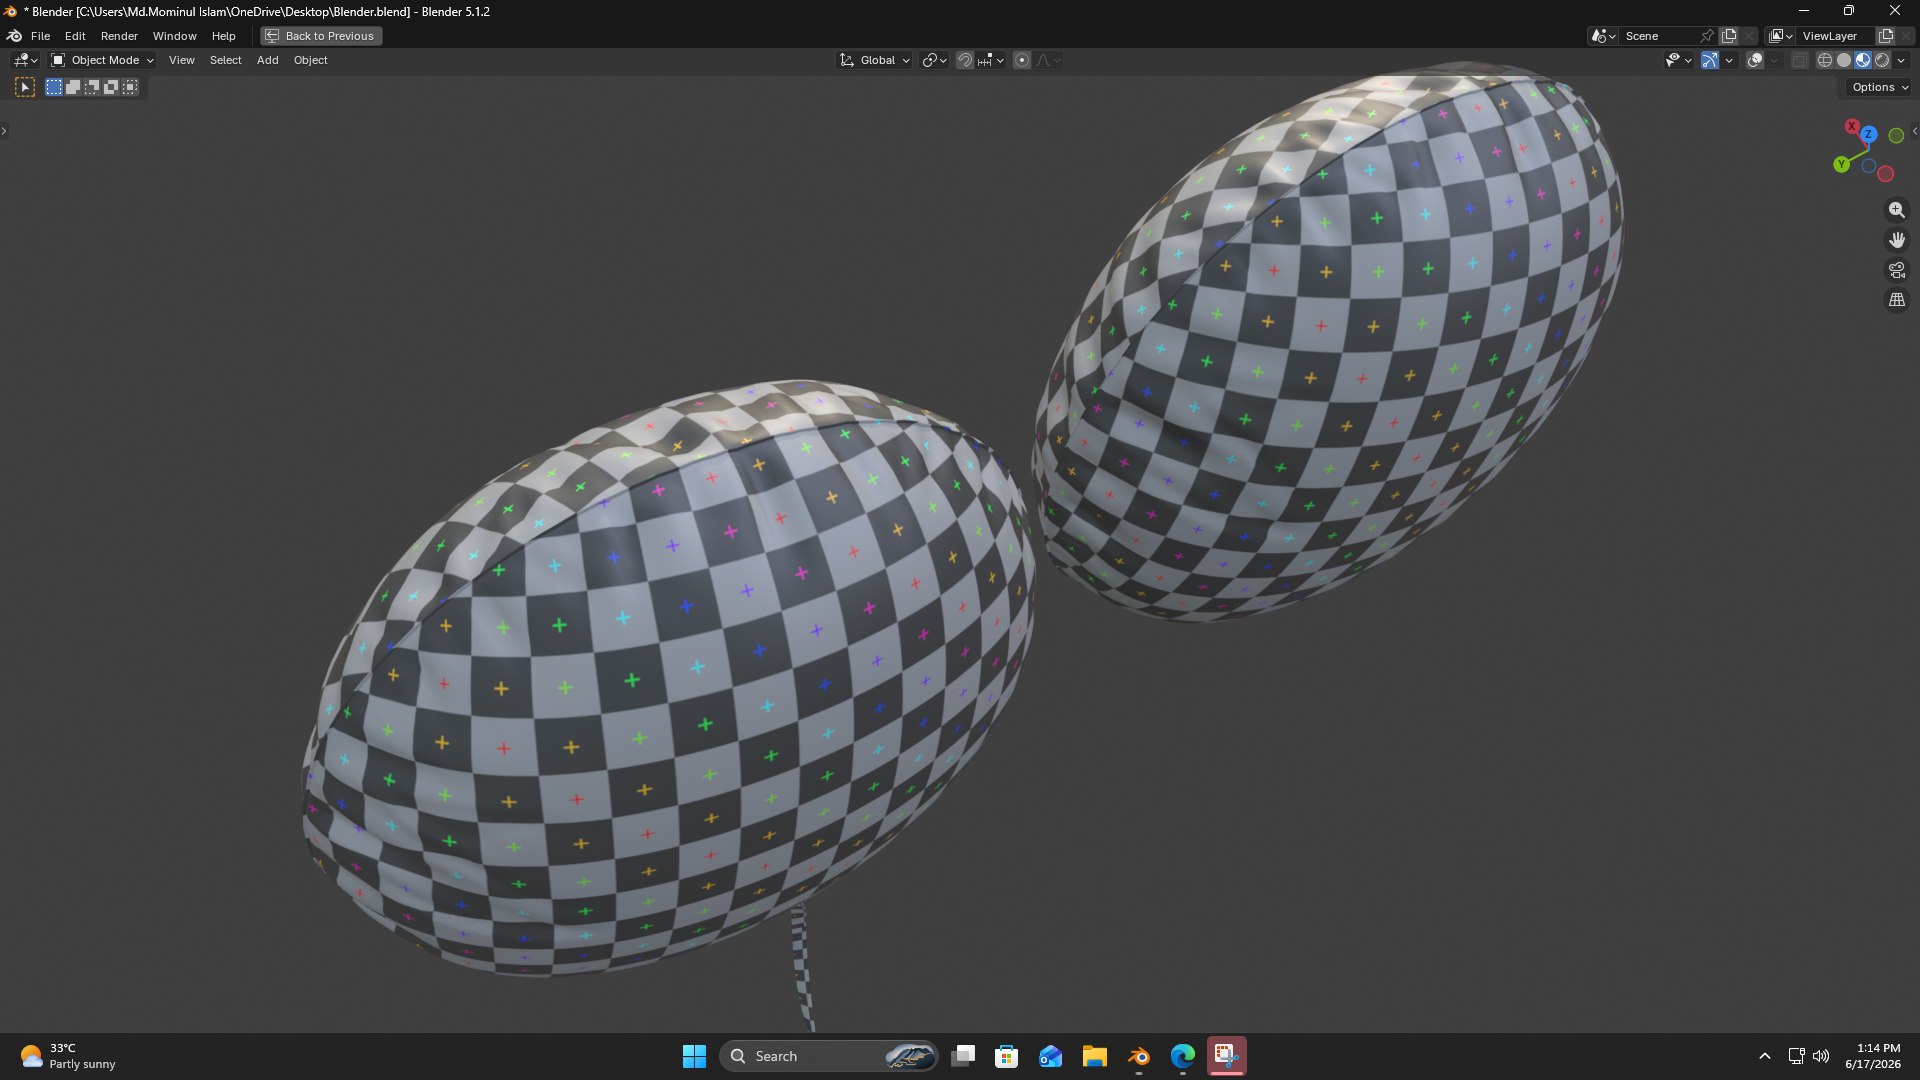Click the negative X axis gizmo circle
The image size is (1920, 1080).
pyautogui.click(x=1885, y=174)
